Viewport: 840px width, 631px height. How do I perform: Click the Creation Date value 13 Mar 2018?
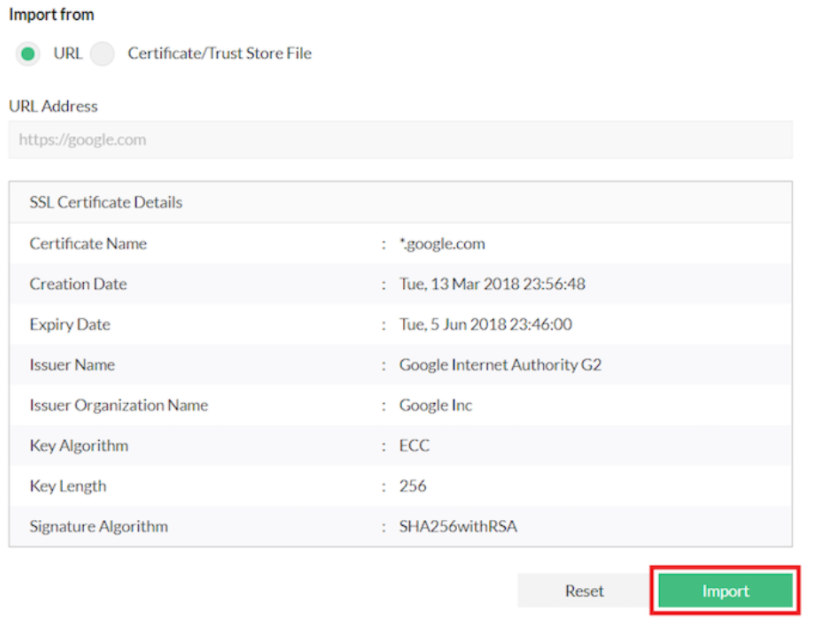(x=492, y=284)
